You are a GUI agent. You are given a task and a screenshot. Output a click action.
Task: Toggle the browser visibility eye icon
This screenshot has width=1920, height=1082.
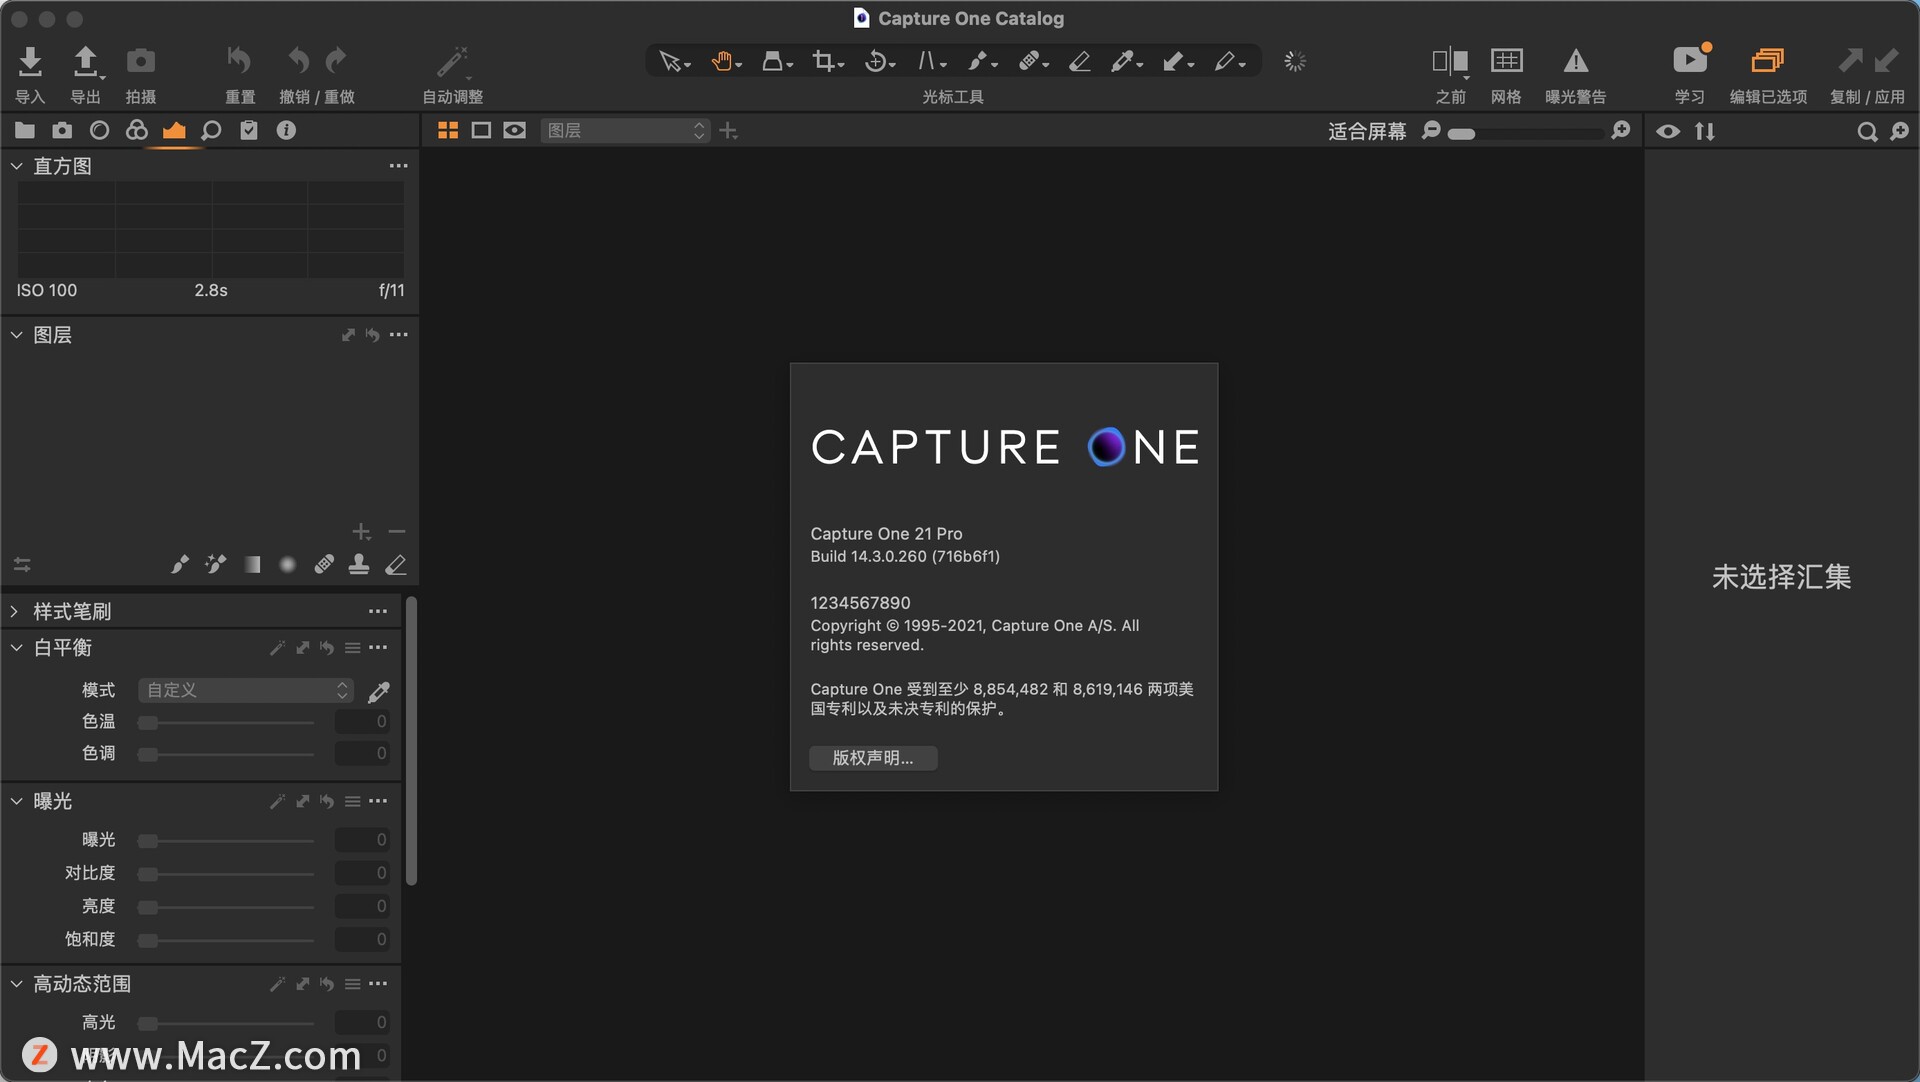1668,131
